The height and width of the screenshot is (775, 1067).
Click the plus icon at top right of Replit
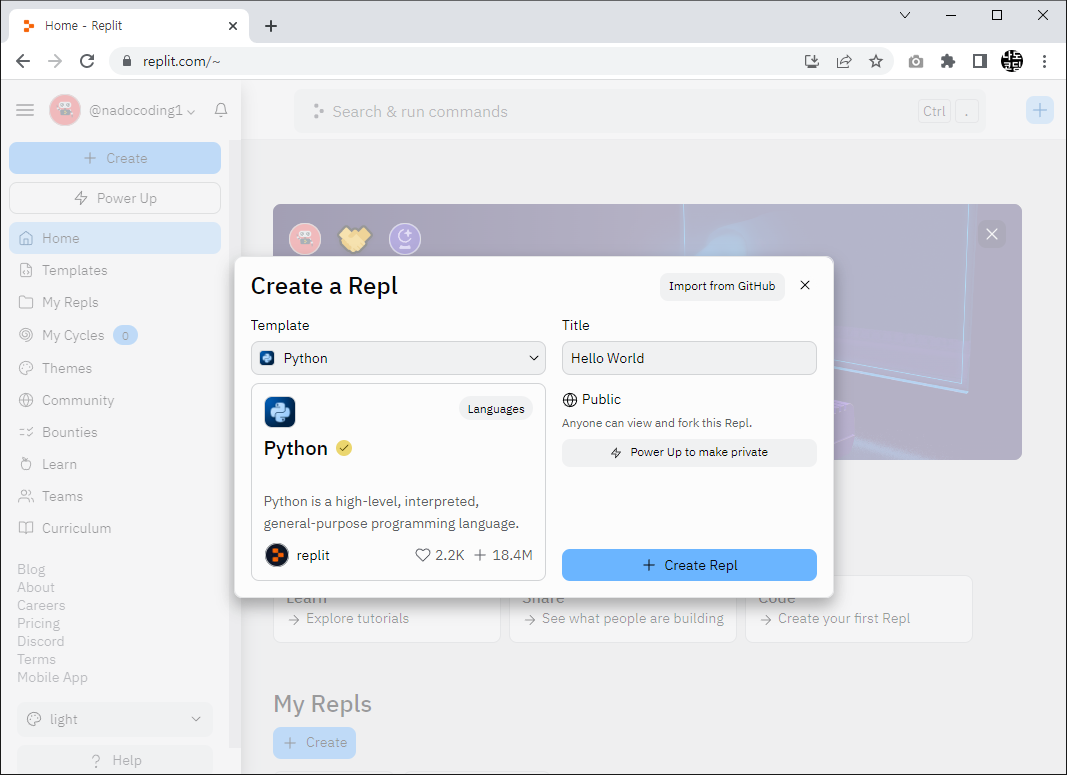click(1040, 110)
